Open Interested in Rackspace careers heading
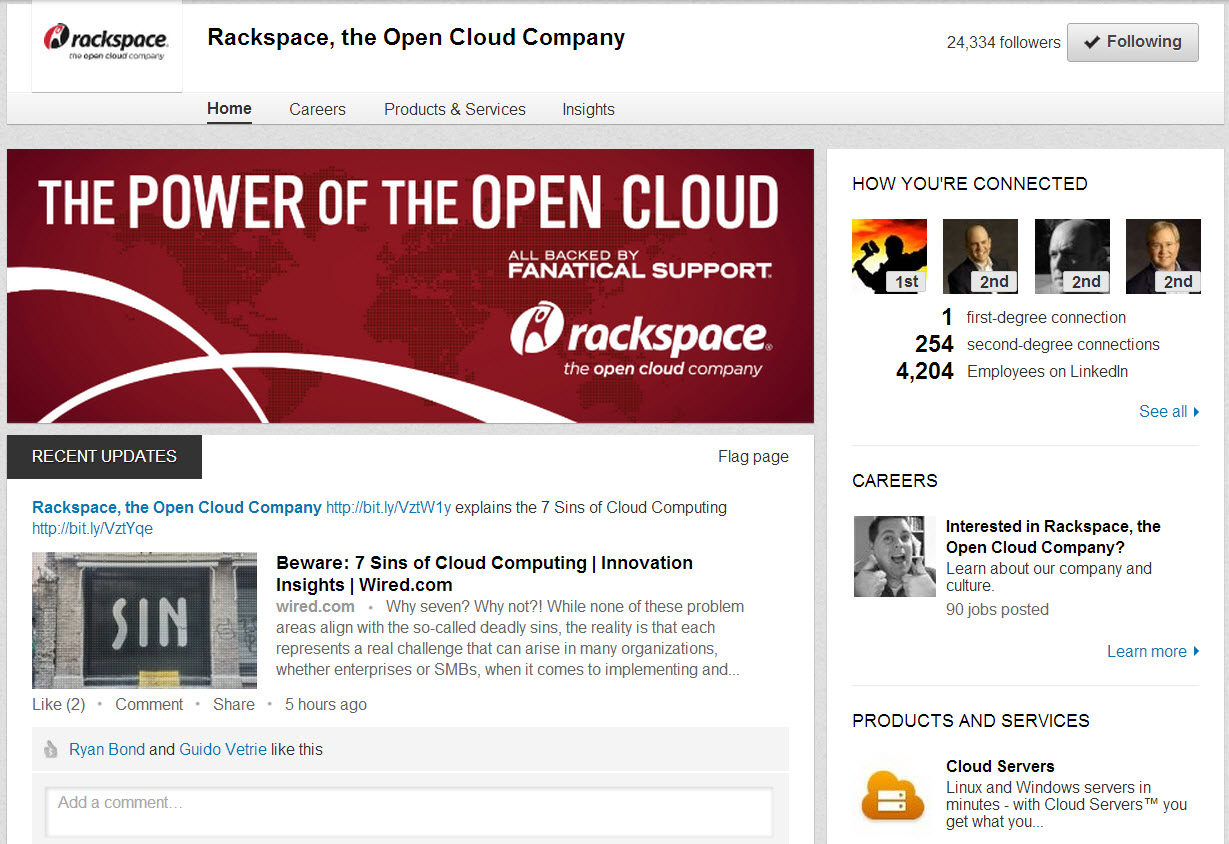Screen dimensions: 1229x844 point(1053,537)
